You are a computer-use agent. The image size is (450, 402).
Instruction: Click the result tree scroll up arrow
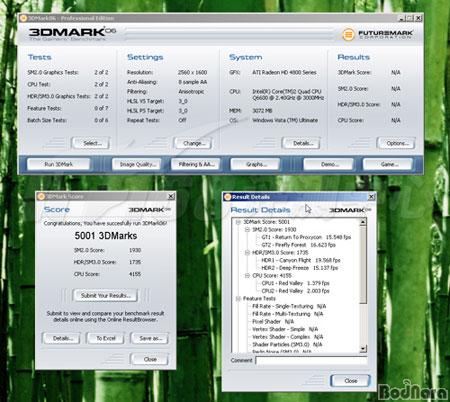pyautogui.click(x=363, y=222)
